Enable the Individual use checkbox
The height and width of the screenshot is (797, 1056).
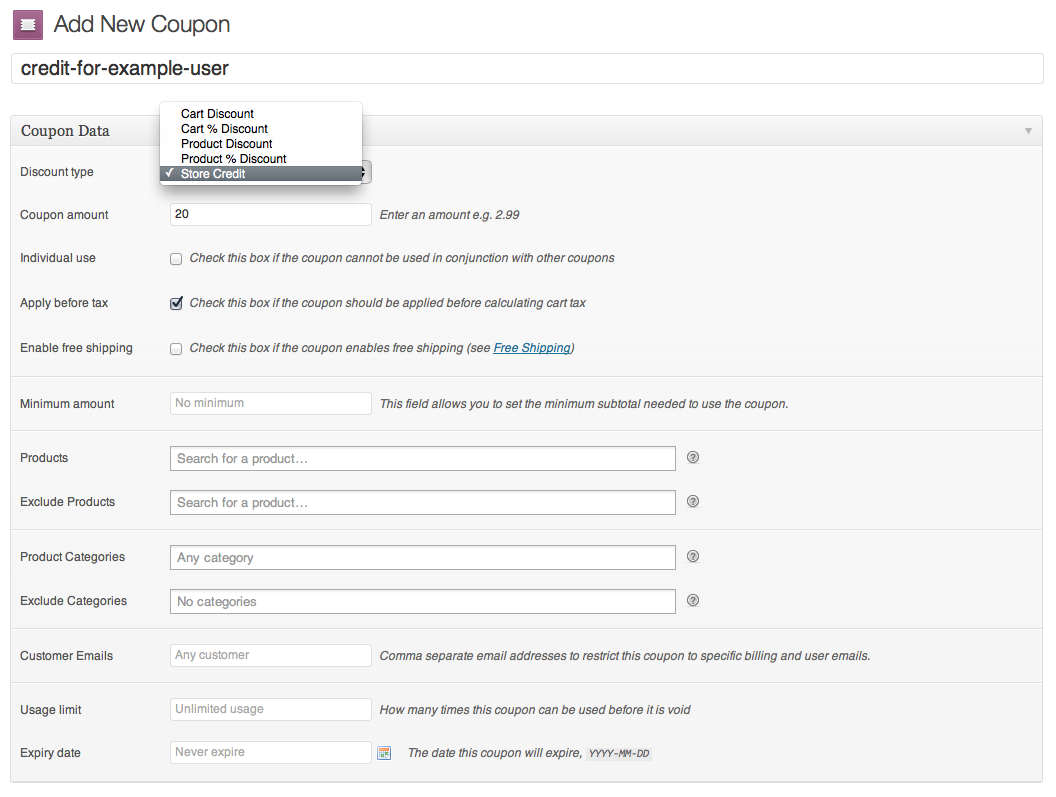pyautogui.click(x=176, y=259)
